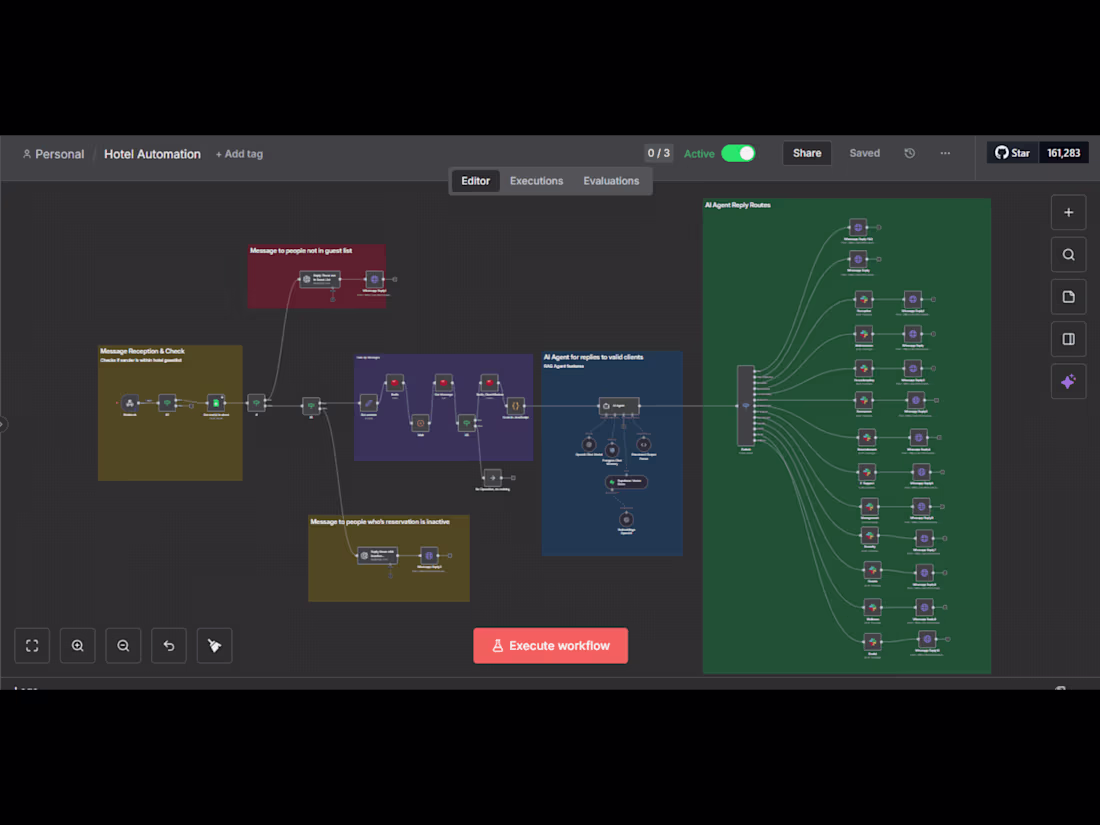This screenshot has height=825, width=1100.
Task: Switch to the Executions tab
Action: pyautogui.click(x=536, y=181)
